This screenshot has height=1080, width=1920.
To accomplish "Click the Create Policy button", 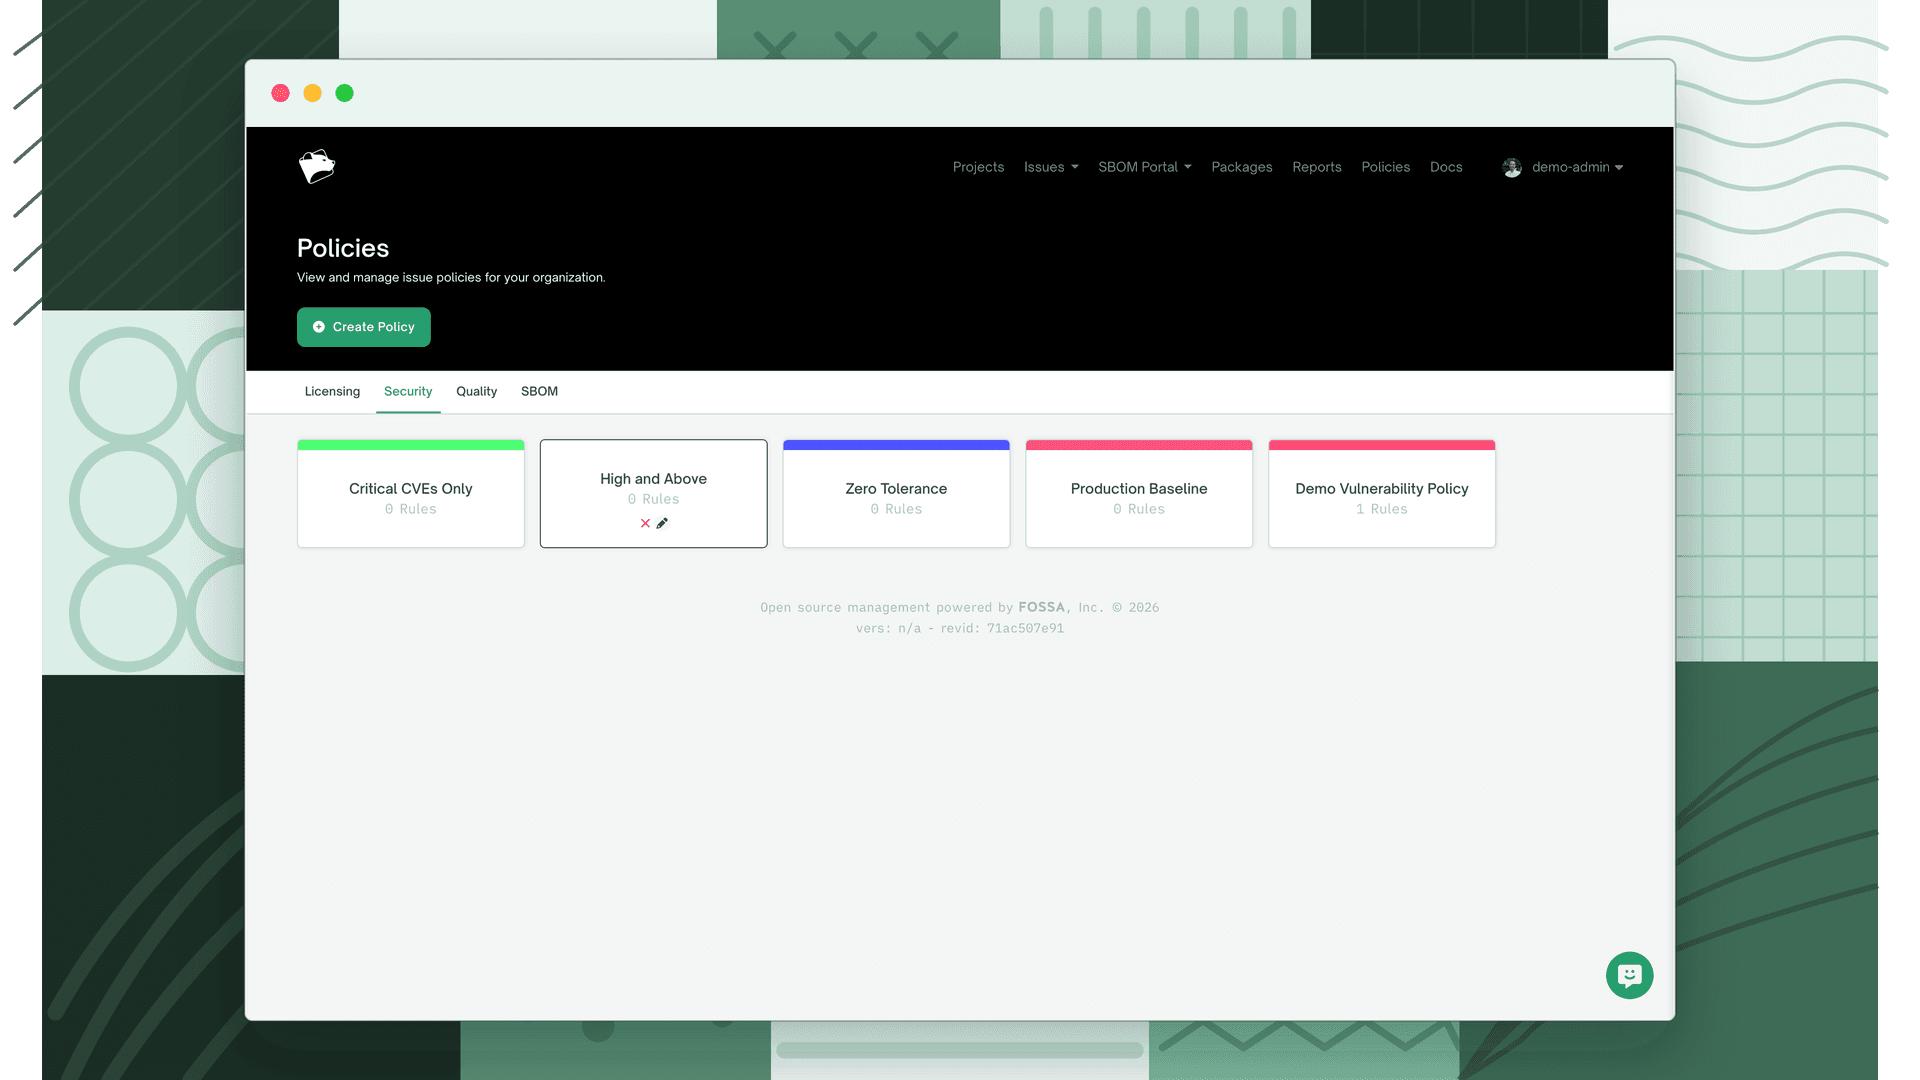I will [364, 327].
